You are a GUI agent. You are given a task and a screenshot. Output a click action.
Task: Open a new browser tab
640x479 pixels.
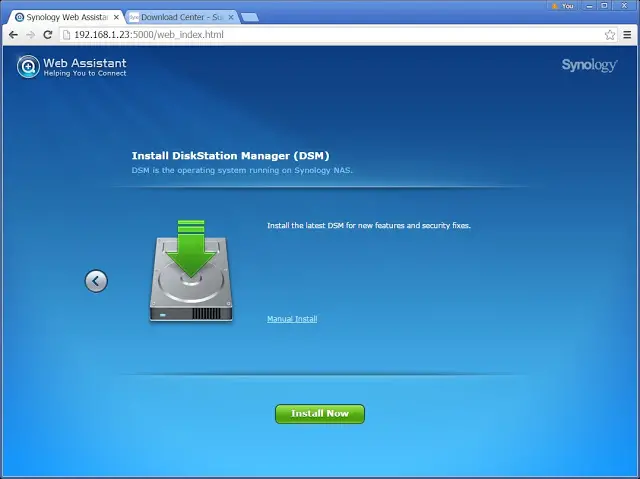tap(249, 17)
